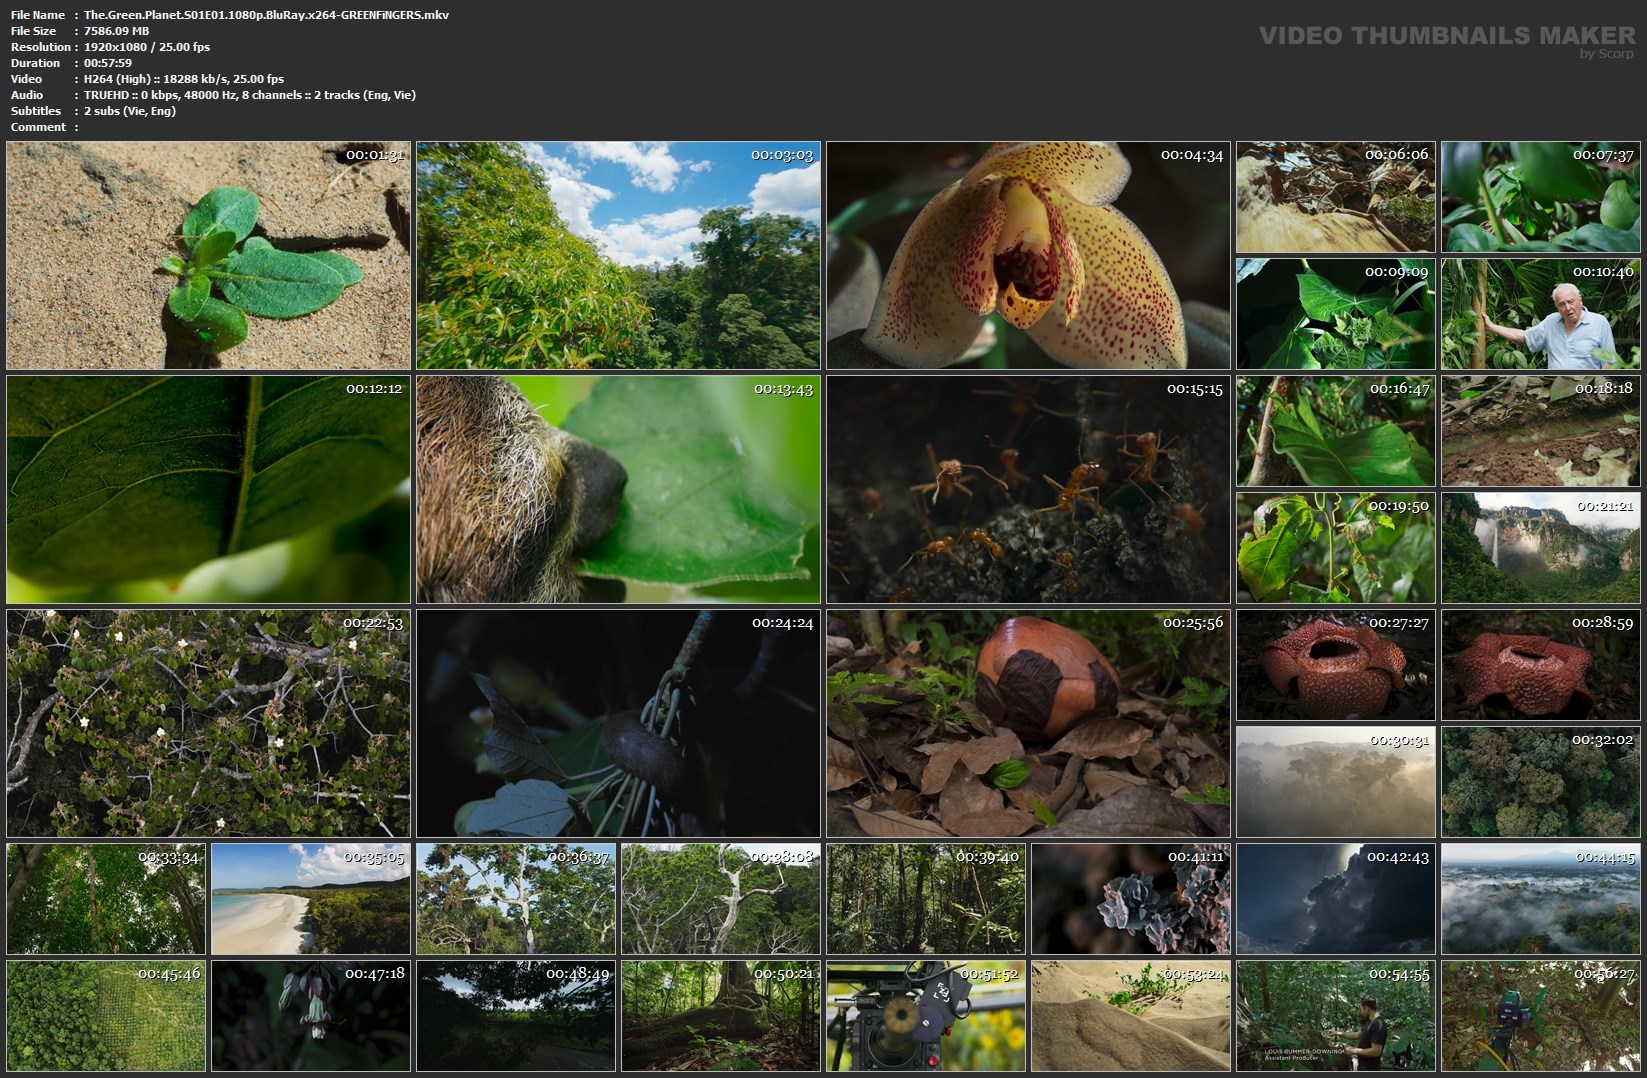Open the misty forest thumbnail at 00:30:31

pos(1336,782)
